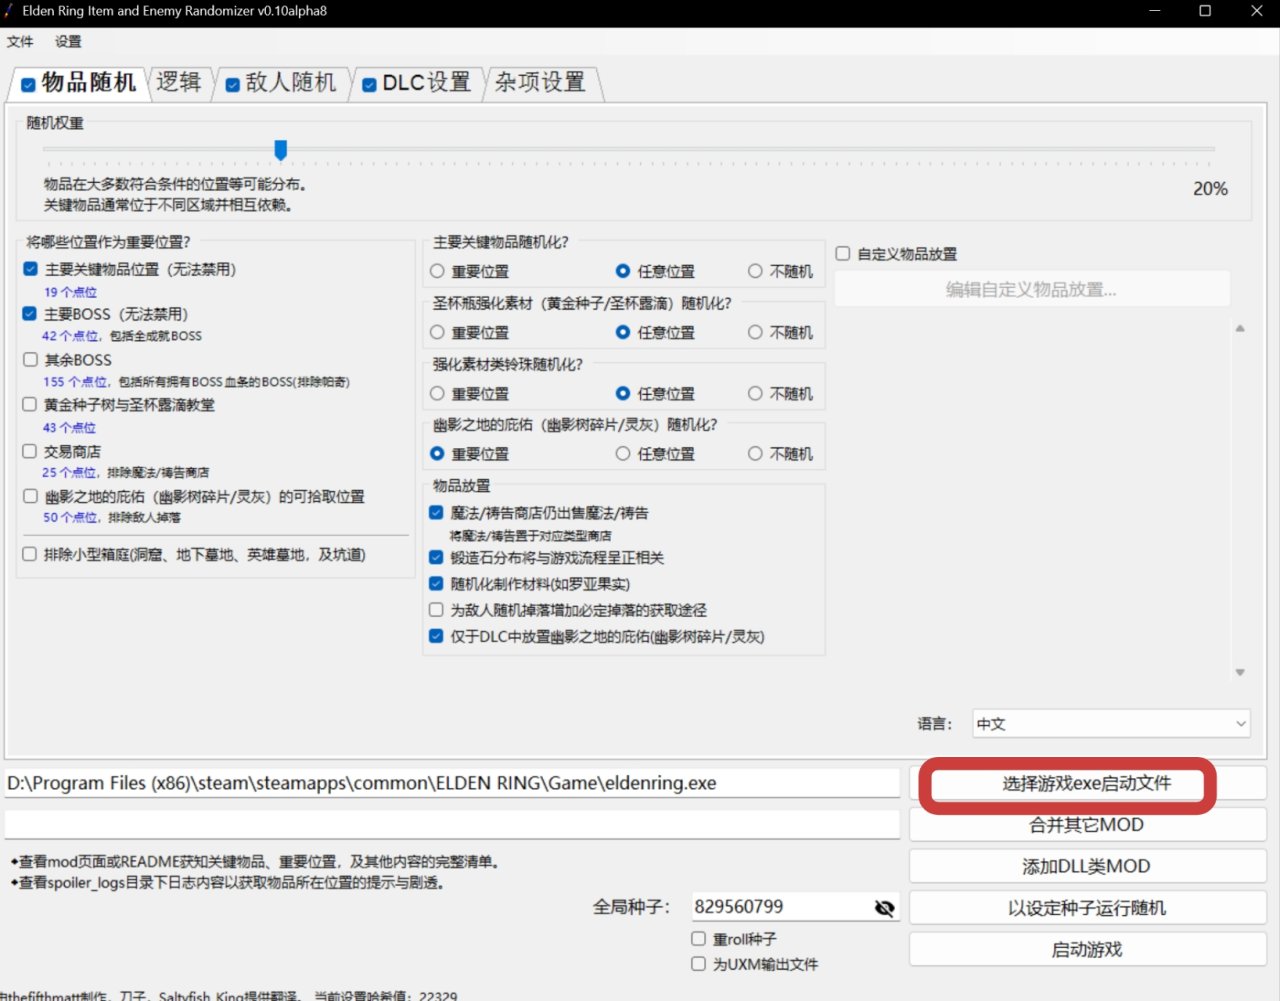Enable 黄金种子树与圣杯露滴教堂 checkbox
Screen dimensions: 1280x1001
(x=30, y=405)
